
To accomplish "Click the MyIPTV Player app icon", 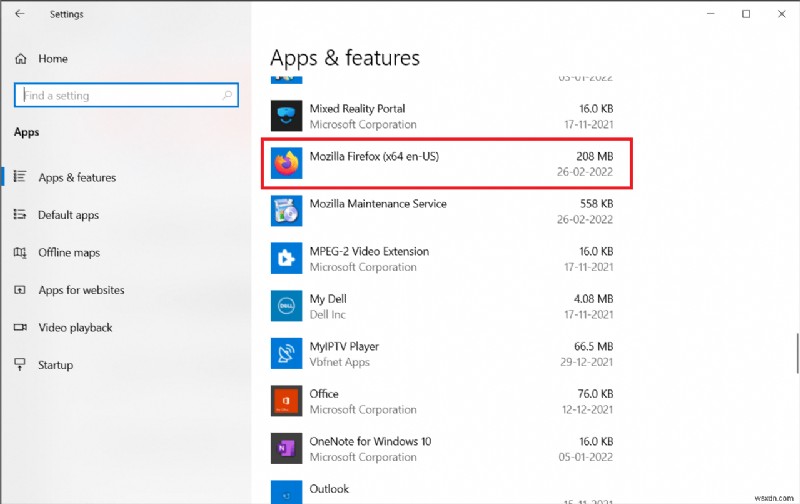I will [286, 353].
